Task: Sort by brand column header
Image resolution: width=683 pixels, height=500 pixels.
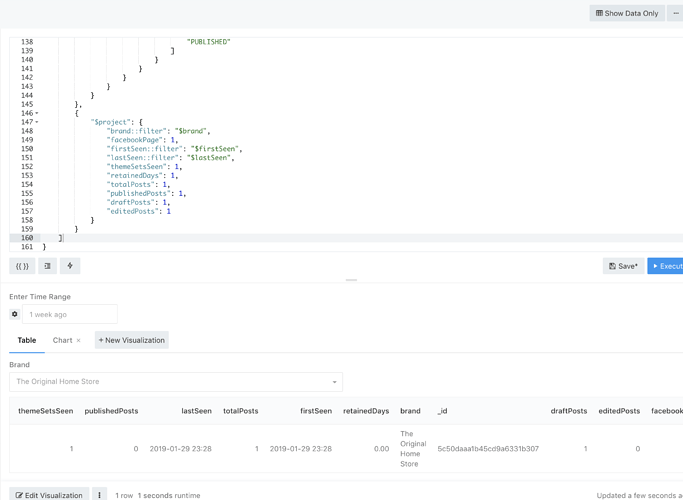Action: click(x=410, y=411)
